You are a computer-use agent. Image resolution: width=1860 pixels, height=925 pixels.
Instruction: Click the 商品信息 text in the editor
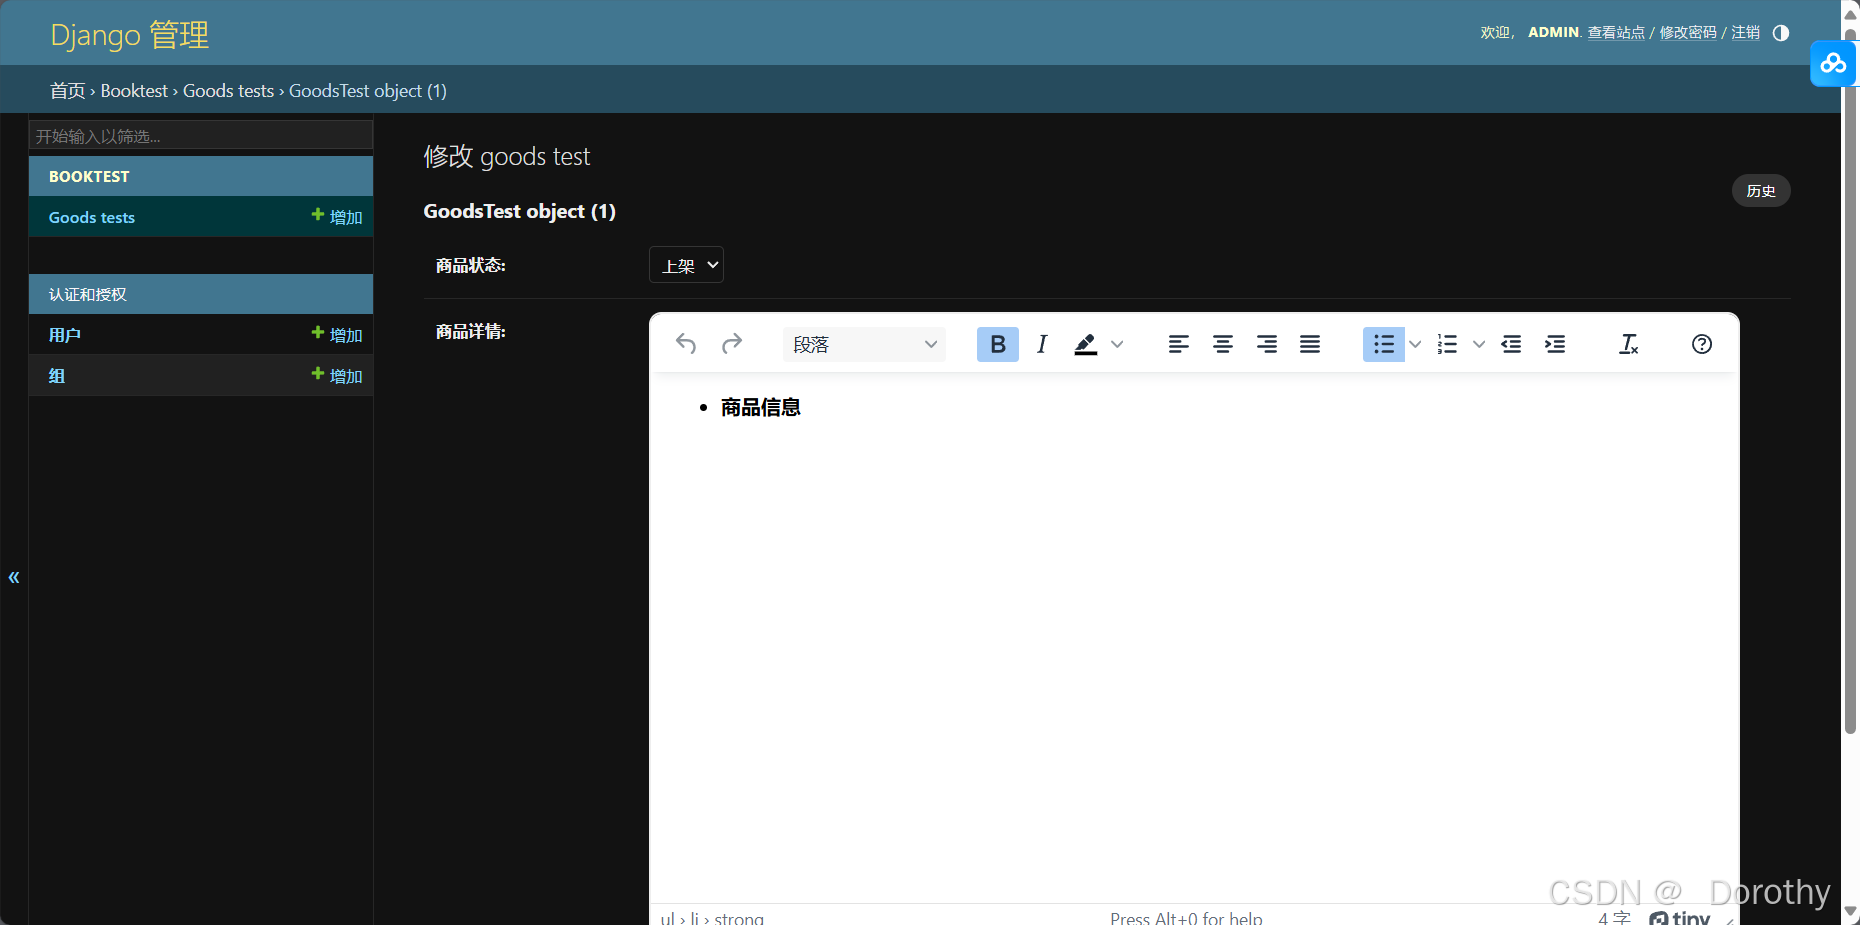(761, 407)
